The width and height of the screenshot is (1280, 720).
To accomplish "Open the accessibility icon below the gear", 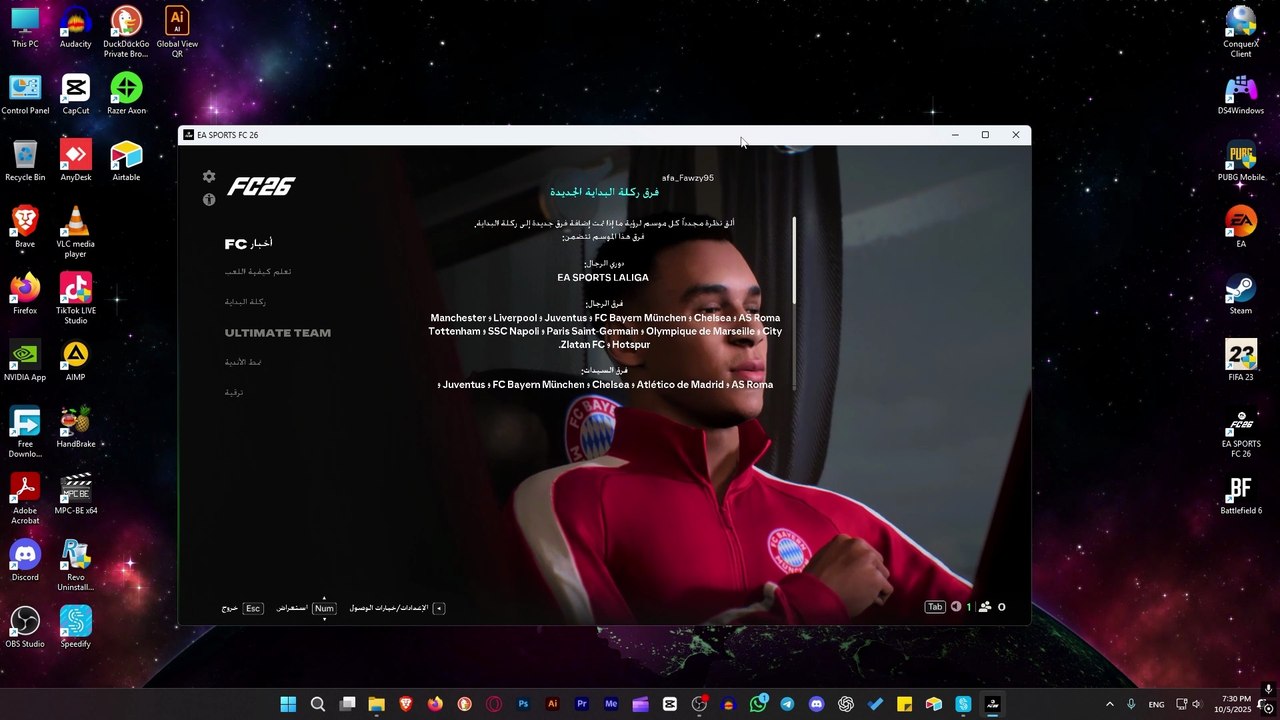I will (x=209, y=200).
